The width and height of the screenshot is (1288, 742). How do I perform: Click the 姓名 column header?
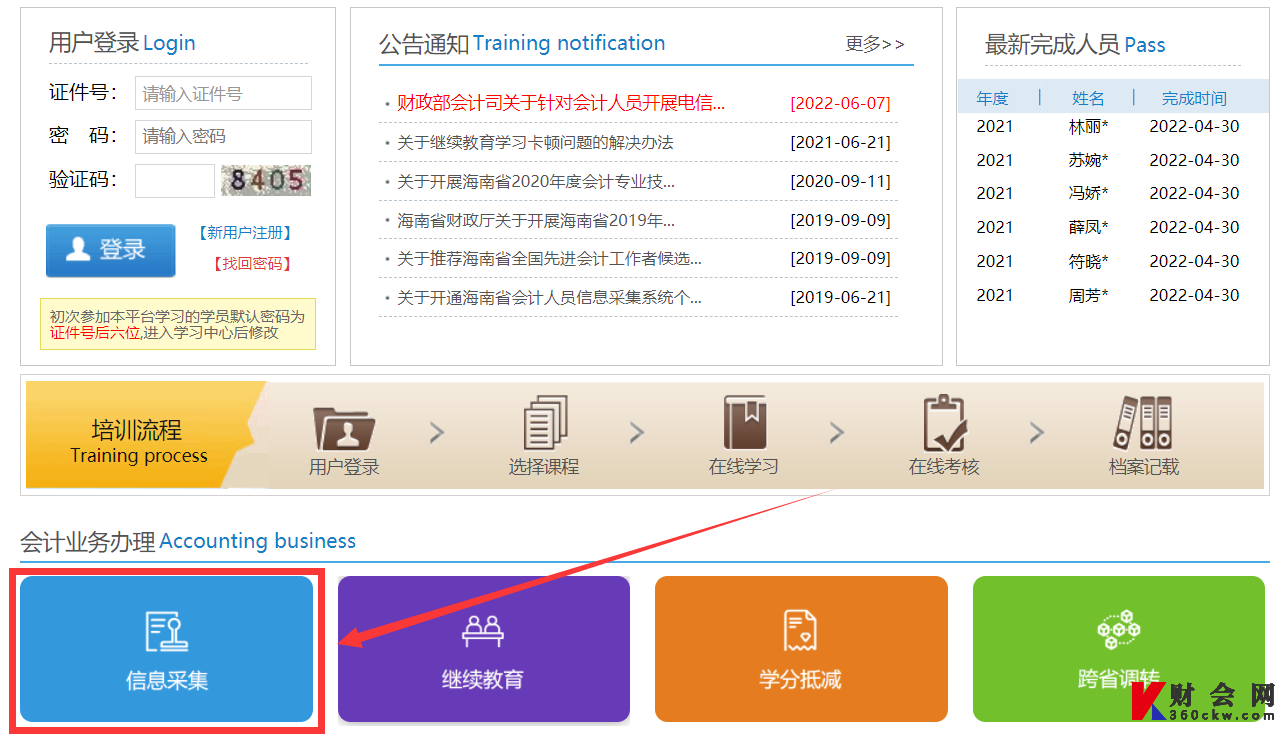1088,98
